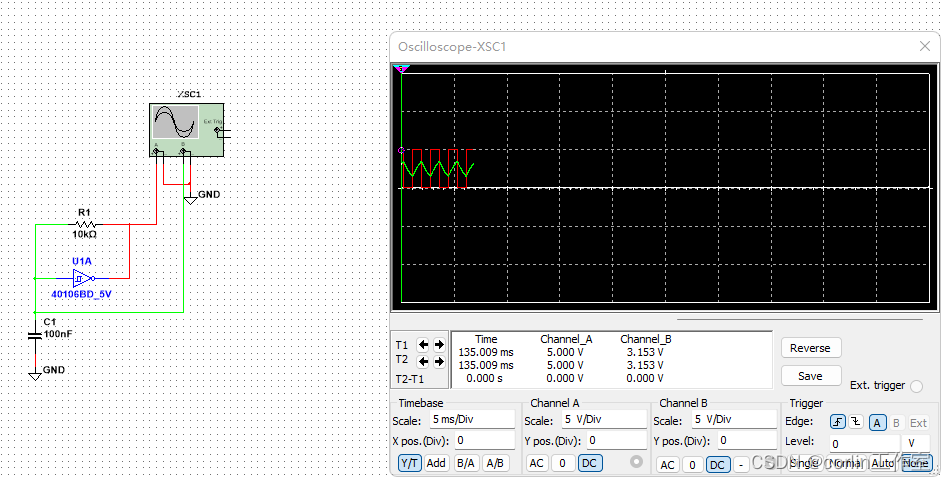Click the Save button
945x481 pixels.
[x=811, y=376]
